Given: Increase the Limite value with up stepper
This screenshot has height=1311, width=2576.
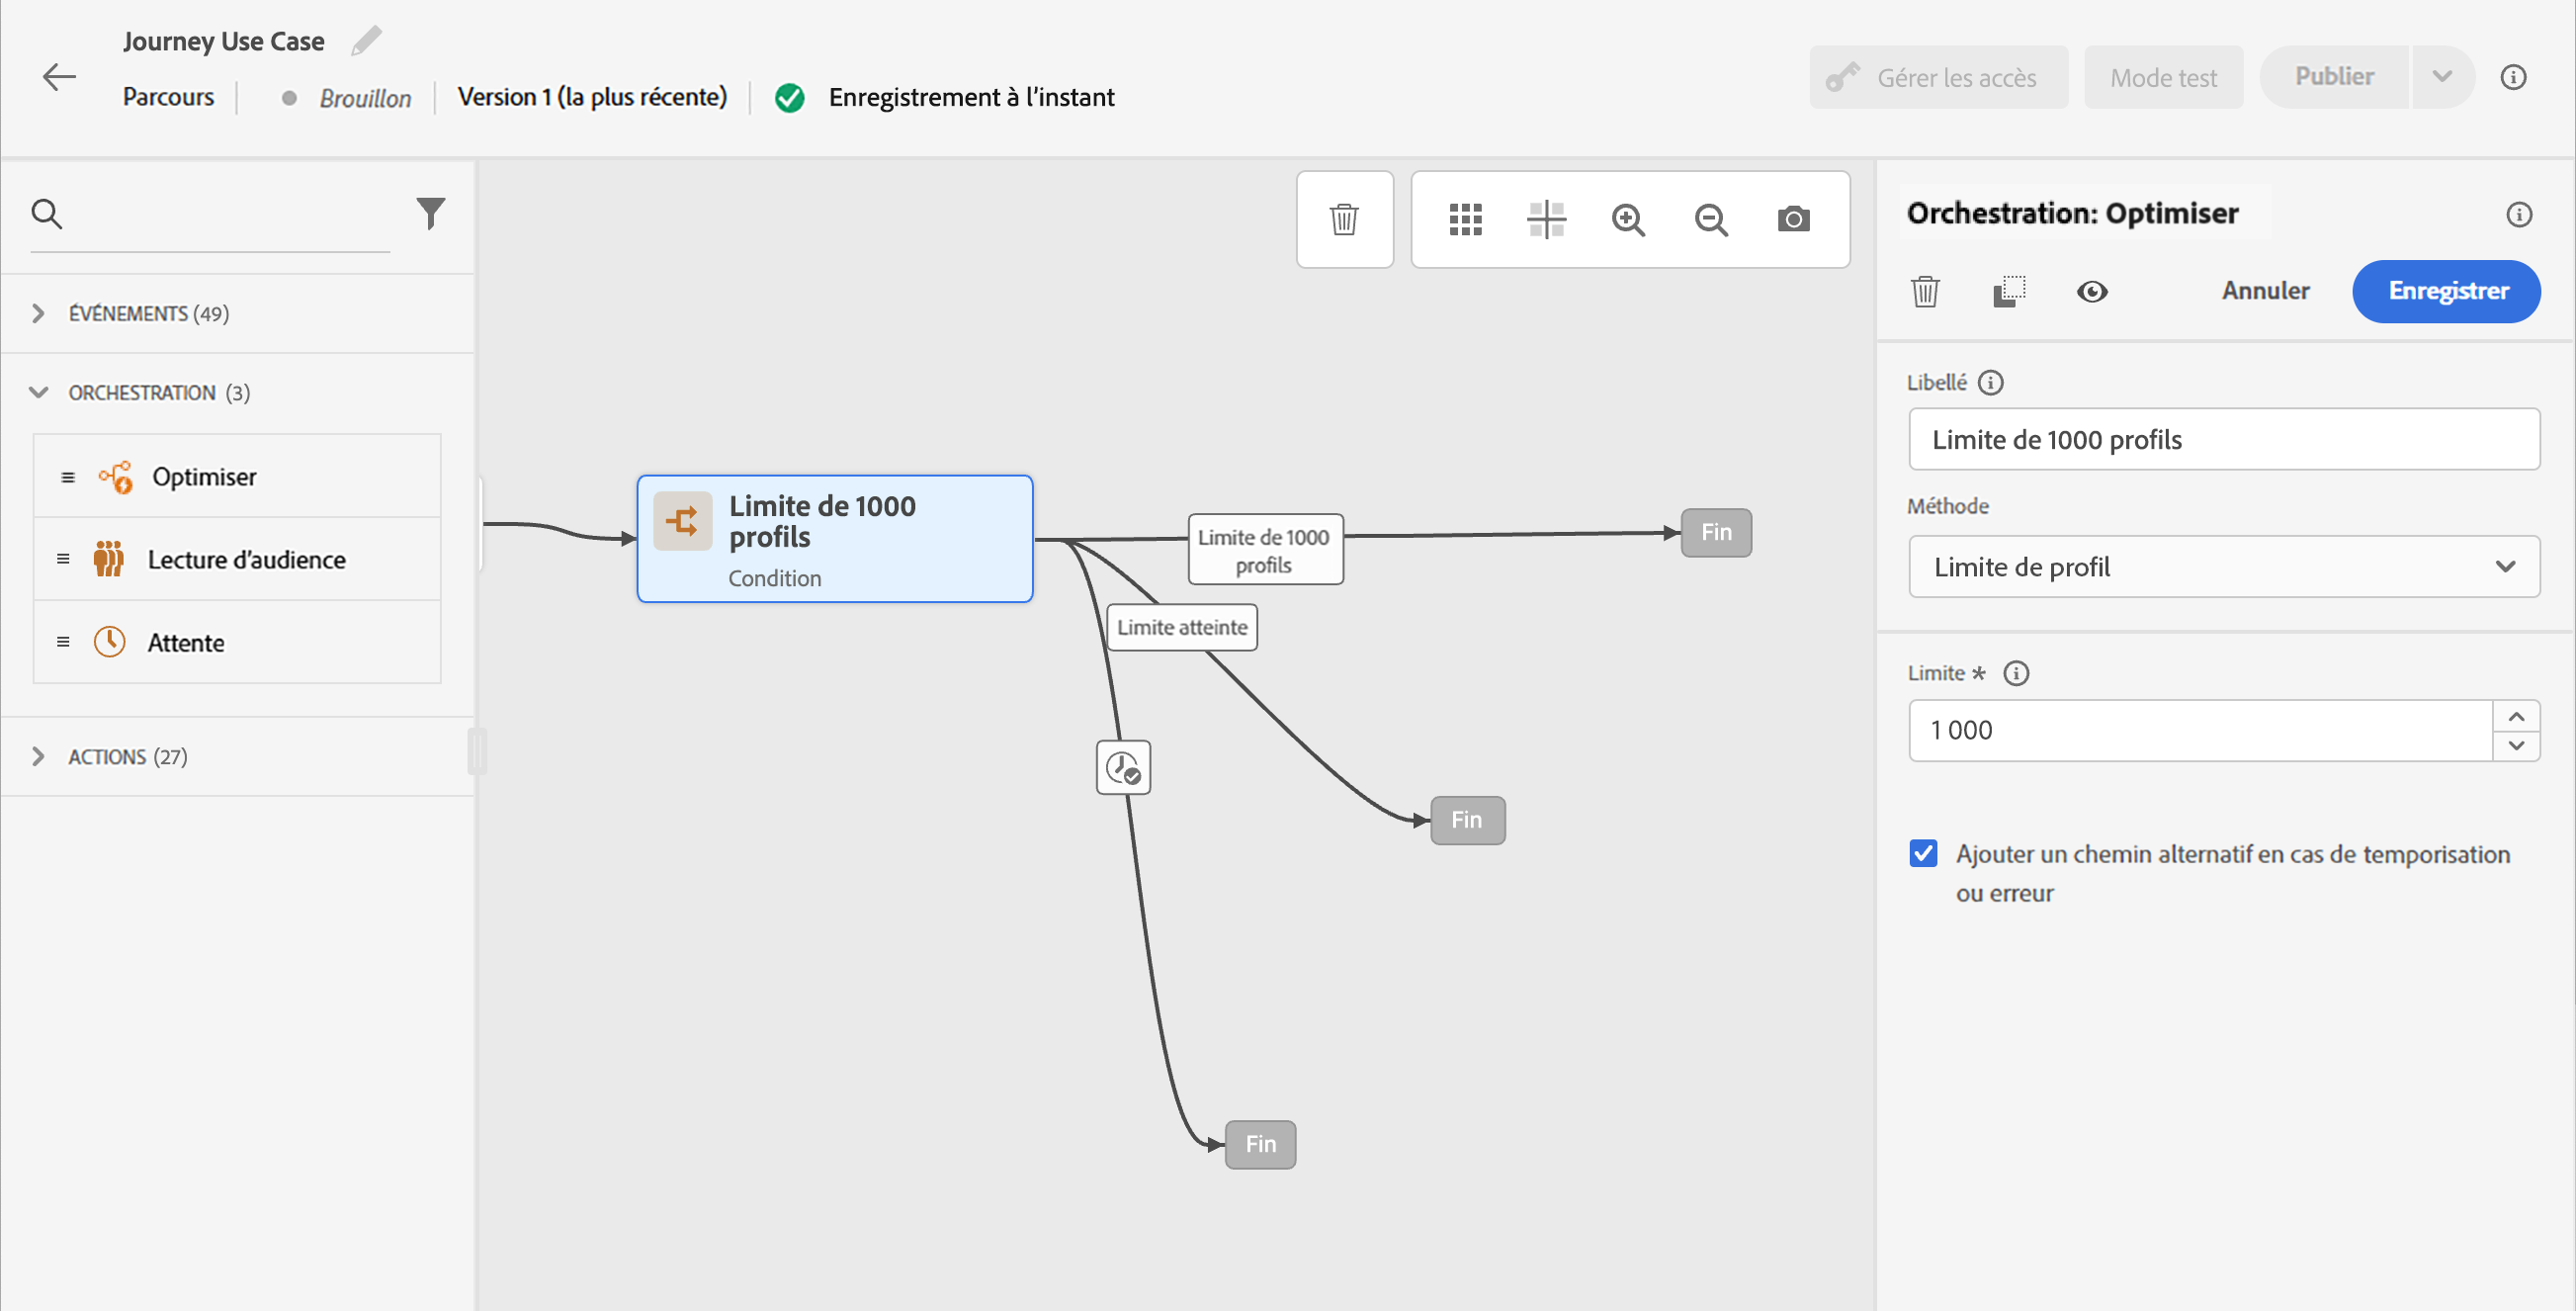Looking at the screenshot, I should click(2516, 716).
